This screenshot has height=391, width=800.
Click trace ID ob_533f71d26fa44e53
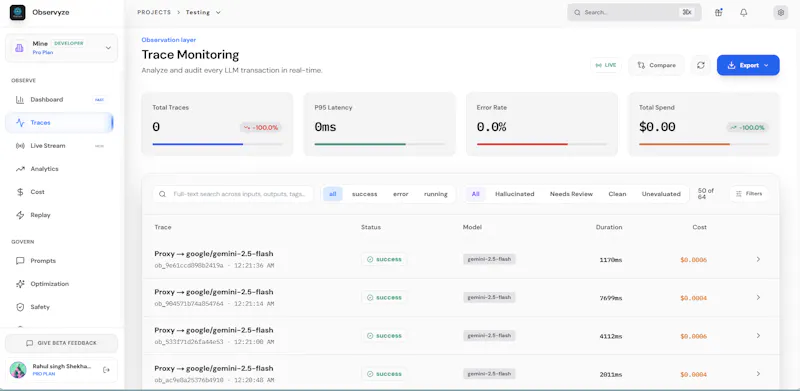click(x=189, y=342)
